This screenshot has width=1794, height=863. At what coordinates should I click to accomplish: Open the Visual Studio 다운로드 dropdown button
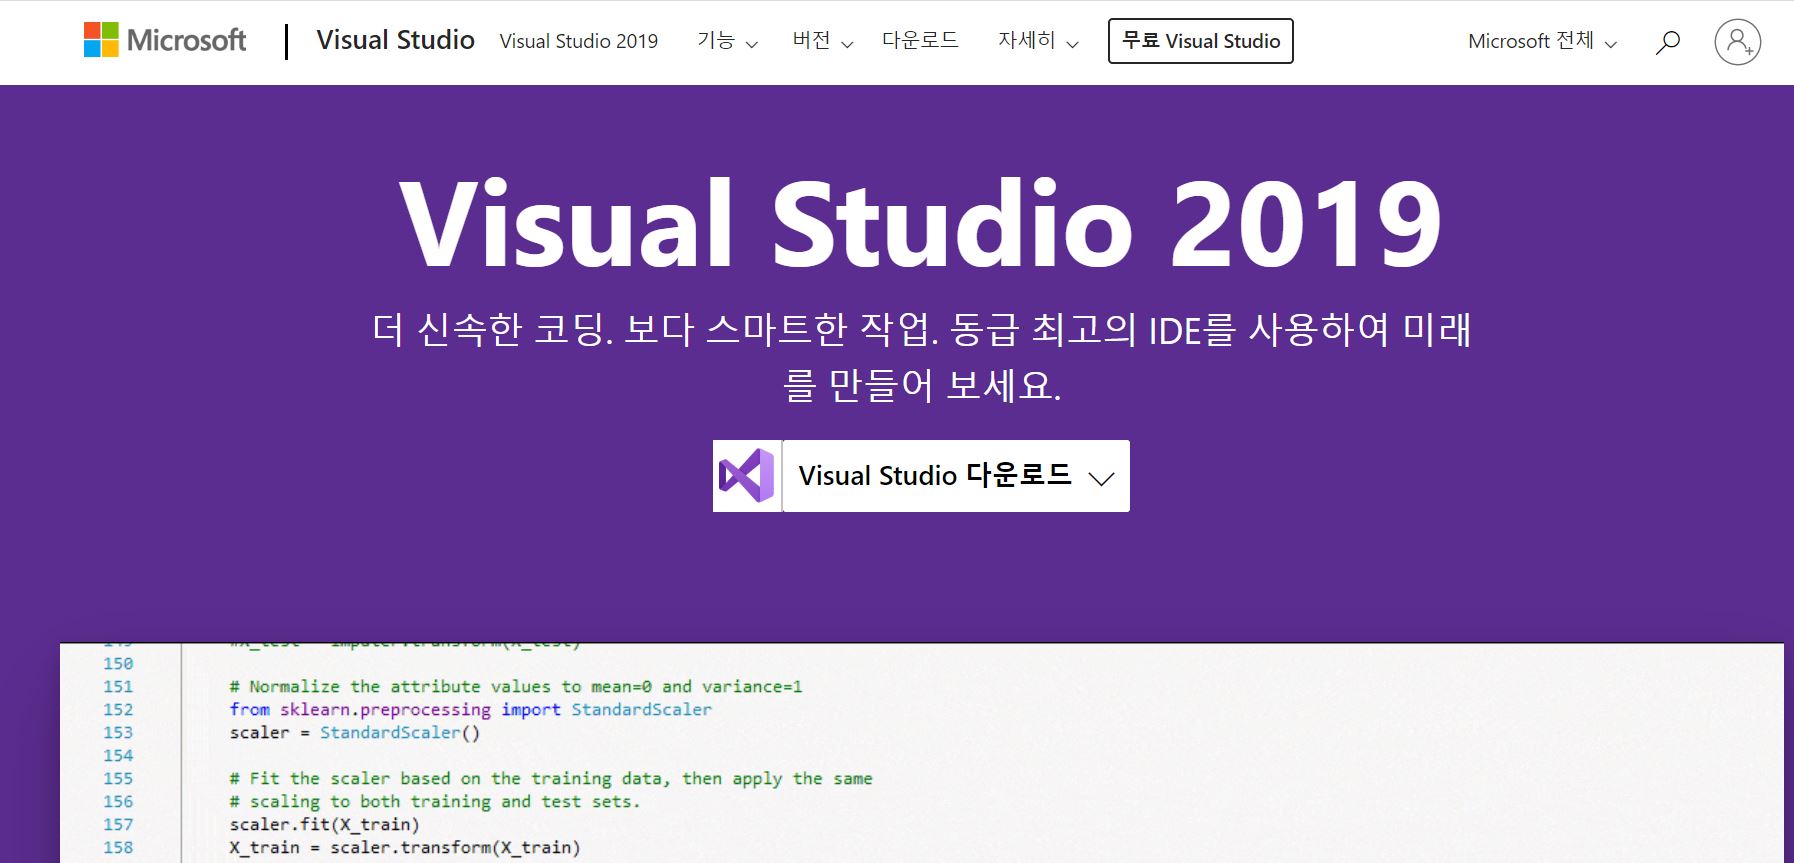click(x=956, y=476)
